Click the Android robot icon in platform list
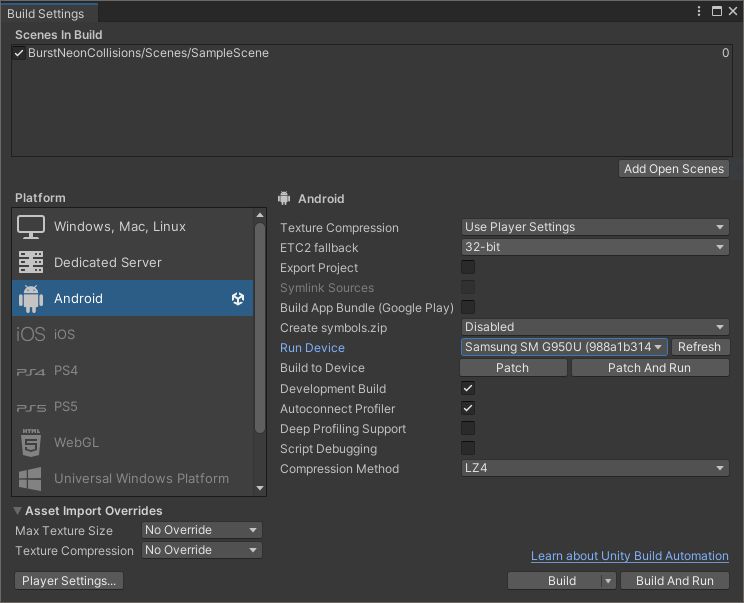This screenshot has width=744, height=603. coord(31,299)
